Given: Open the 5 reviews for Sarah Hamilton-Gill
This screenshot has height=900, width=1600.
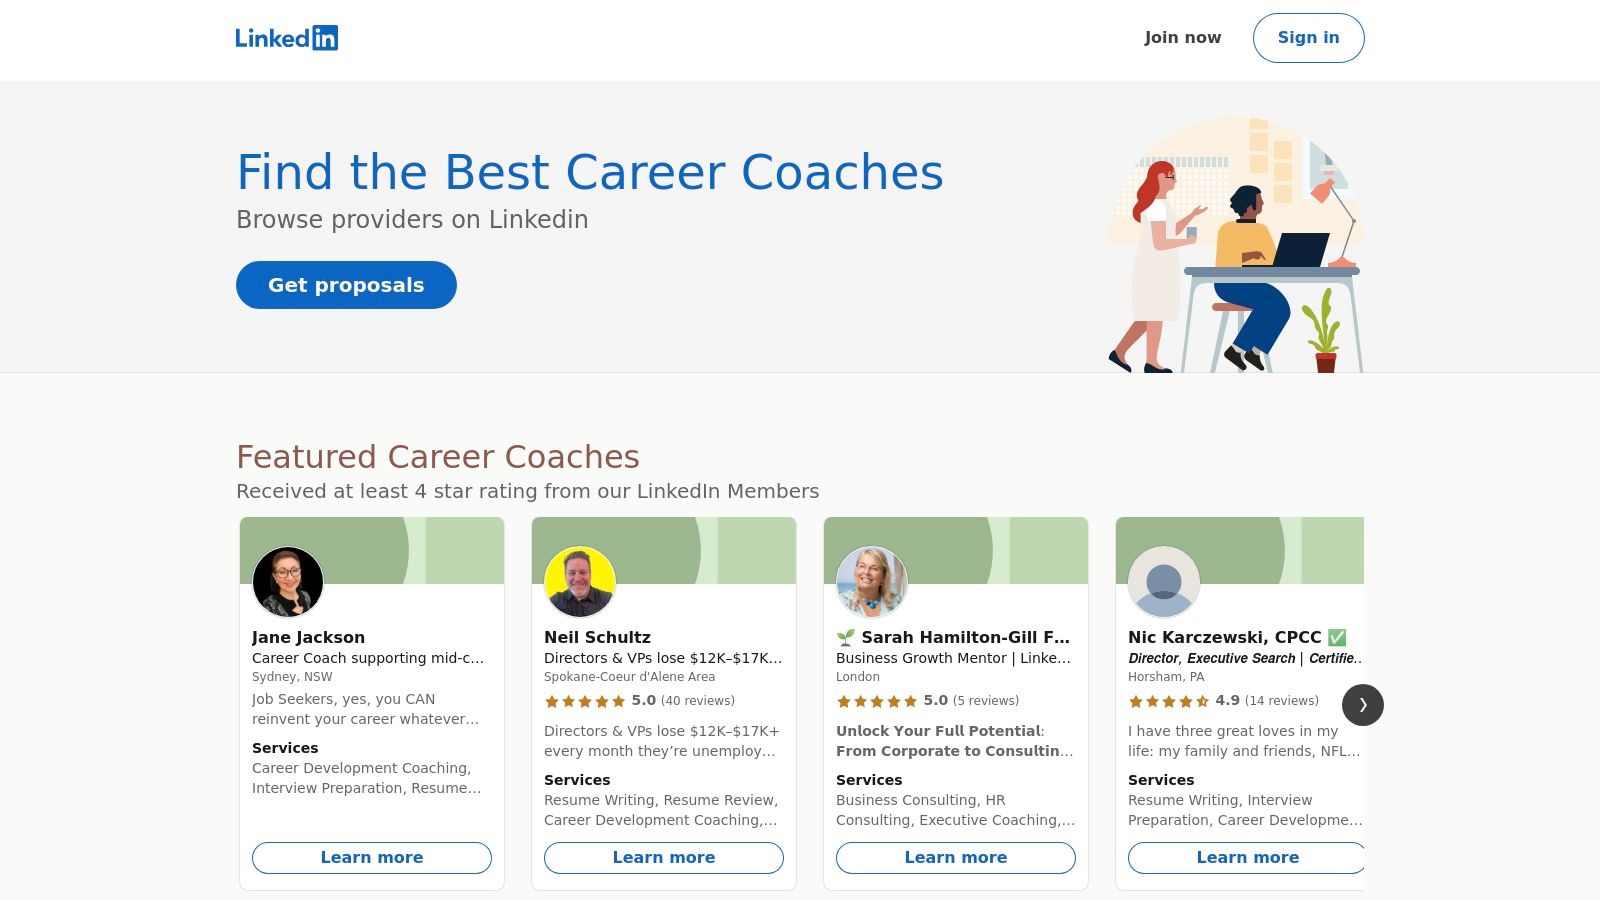Looking at the screenshot, I should tap(986, 701).
